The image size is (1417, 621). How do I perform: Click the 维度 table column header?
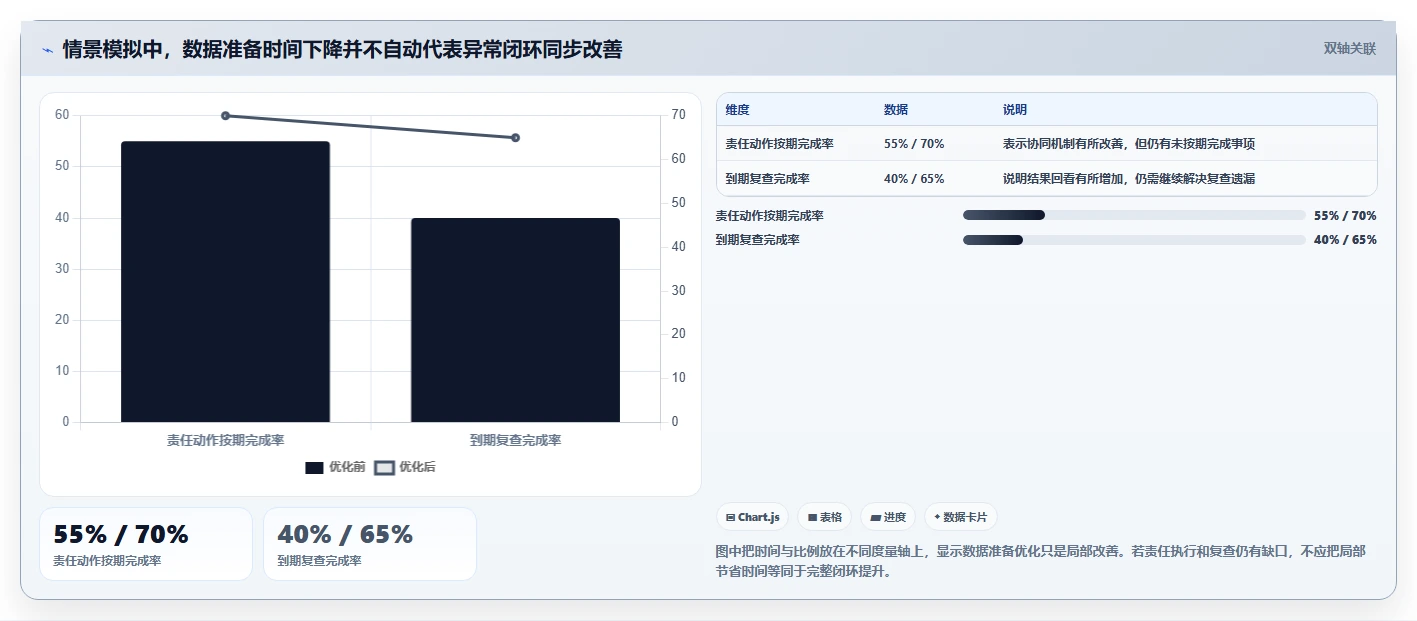click(738, 110)
